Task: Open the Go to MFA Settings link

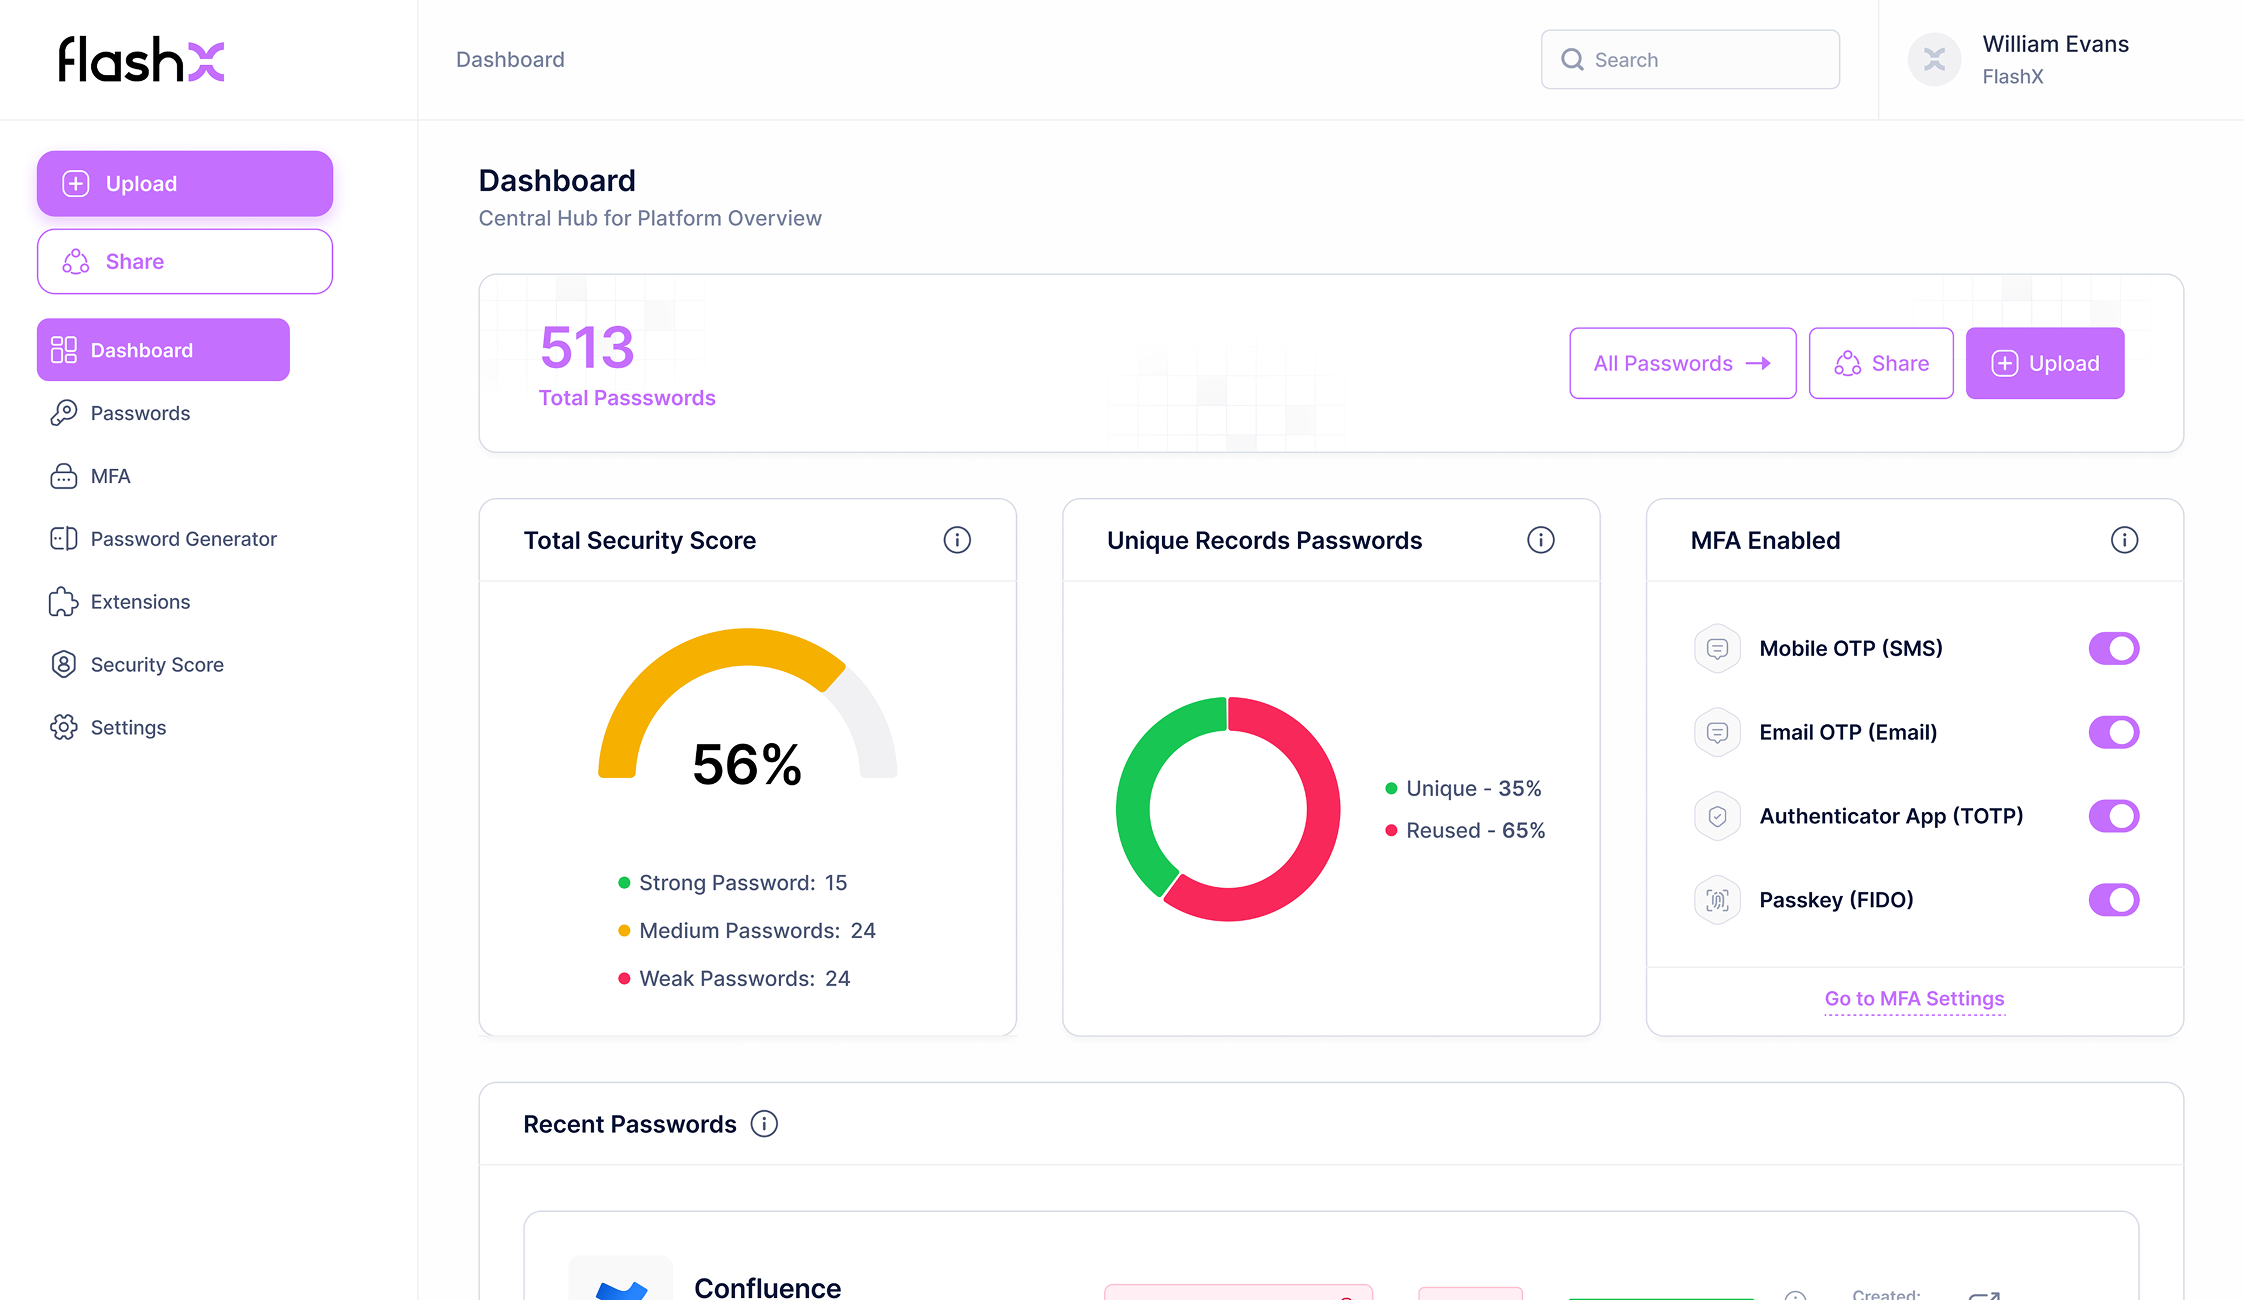Action: coord(1914,998)
